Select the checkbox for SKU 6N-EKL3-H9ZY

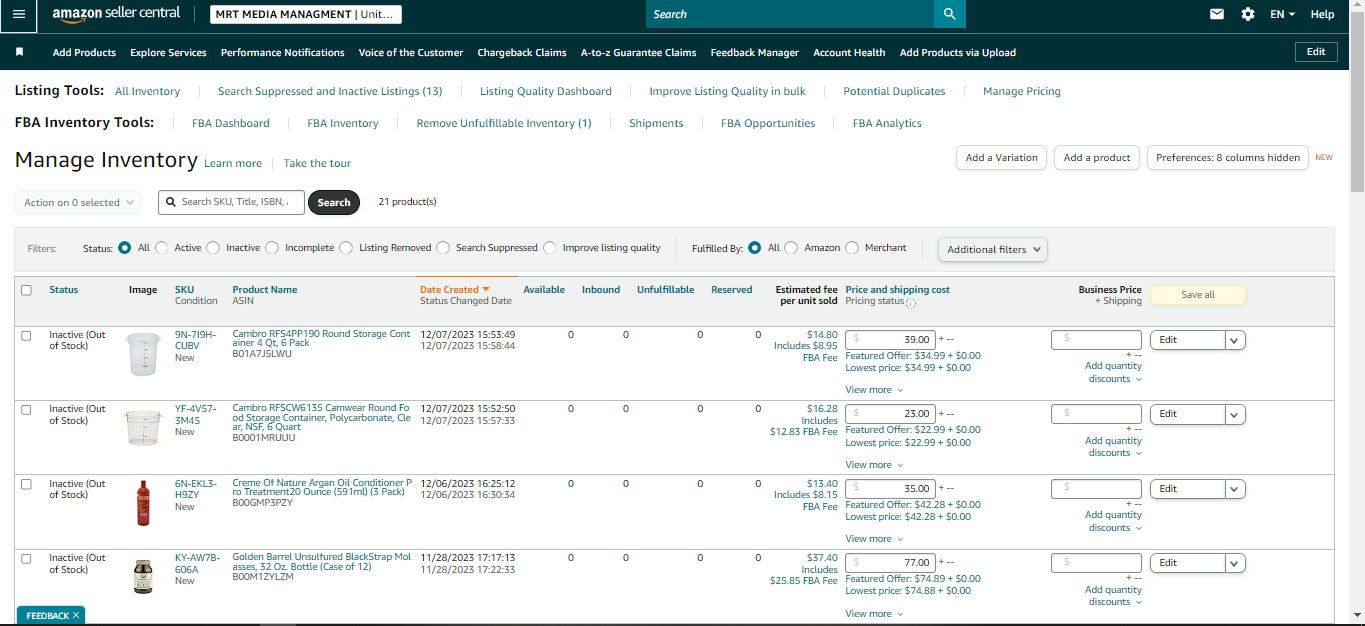click(26, 484)
